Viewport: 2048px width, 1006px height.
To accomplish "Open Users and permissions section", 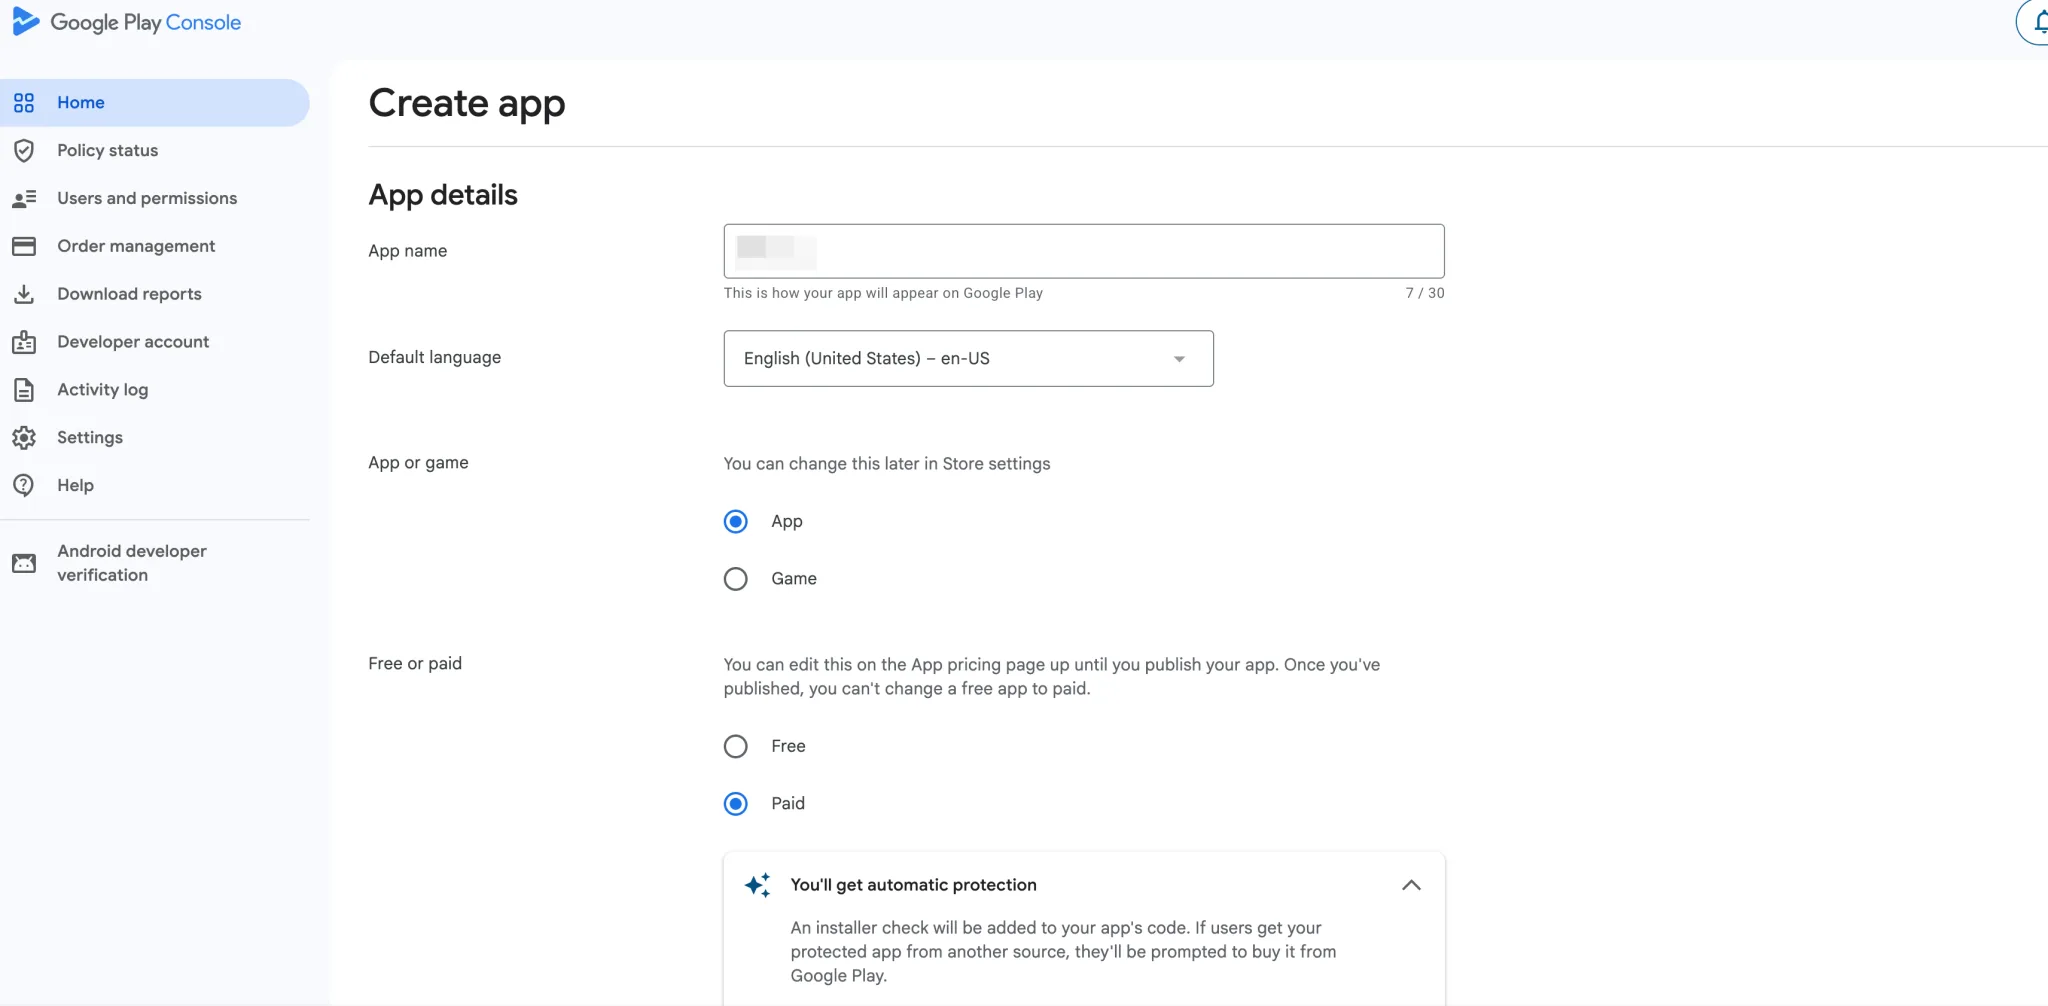I will point(147,197).
